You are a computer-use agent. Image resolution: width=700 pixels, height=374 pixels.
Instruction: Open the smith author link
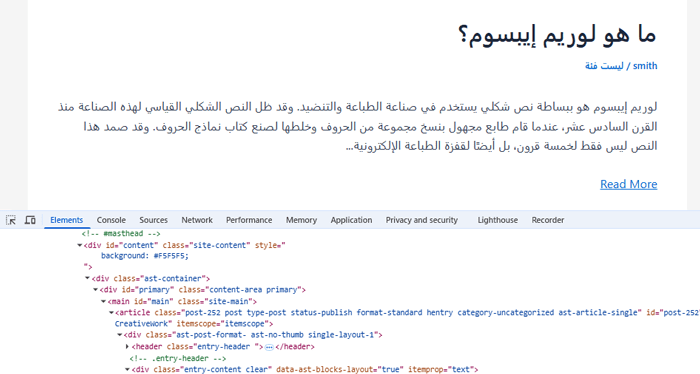coord(645,66)
